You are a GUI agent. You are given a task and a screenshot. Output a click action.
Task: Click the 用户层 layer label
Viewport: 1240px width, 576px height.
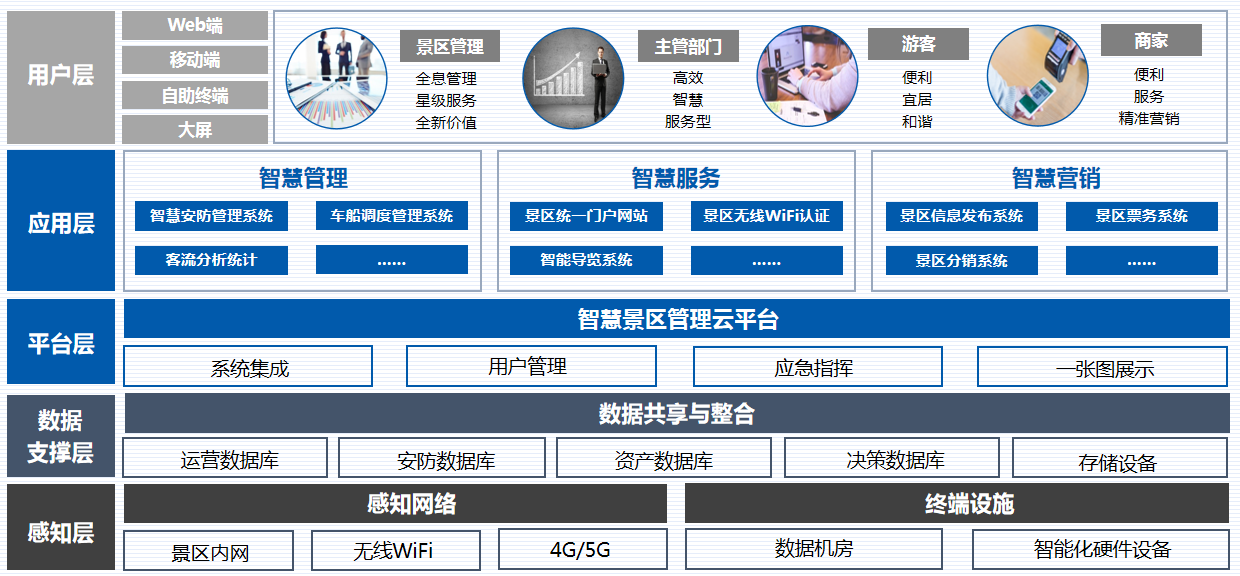coord(61,77)
